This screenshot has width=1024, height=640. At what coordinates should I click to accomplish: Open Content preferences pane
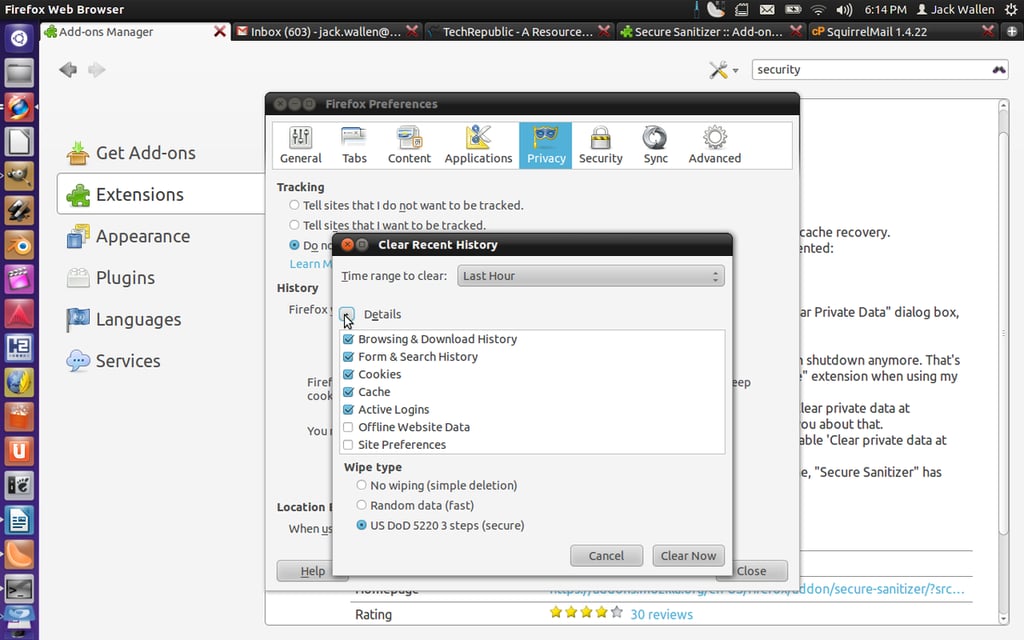409,145
